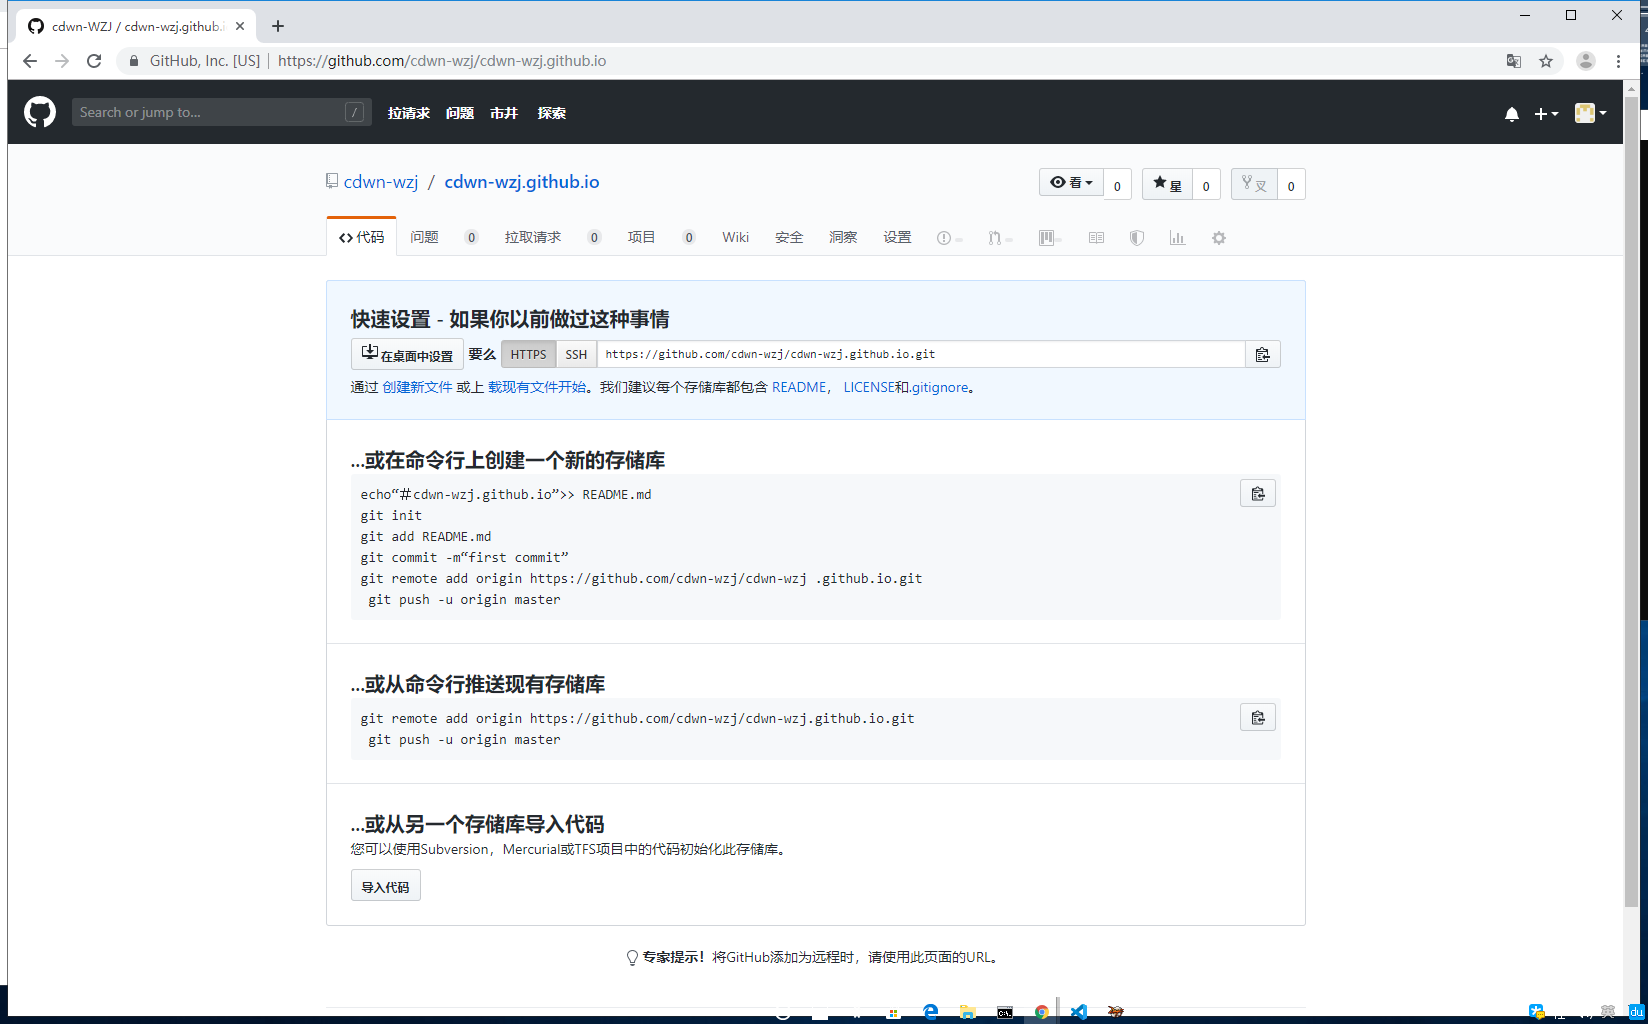The height and width of the screenshot is (1024, 1648).
Task: Copy the repository URL with the clipboard icon
Action: click(1263, 353)
